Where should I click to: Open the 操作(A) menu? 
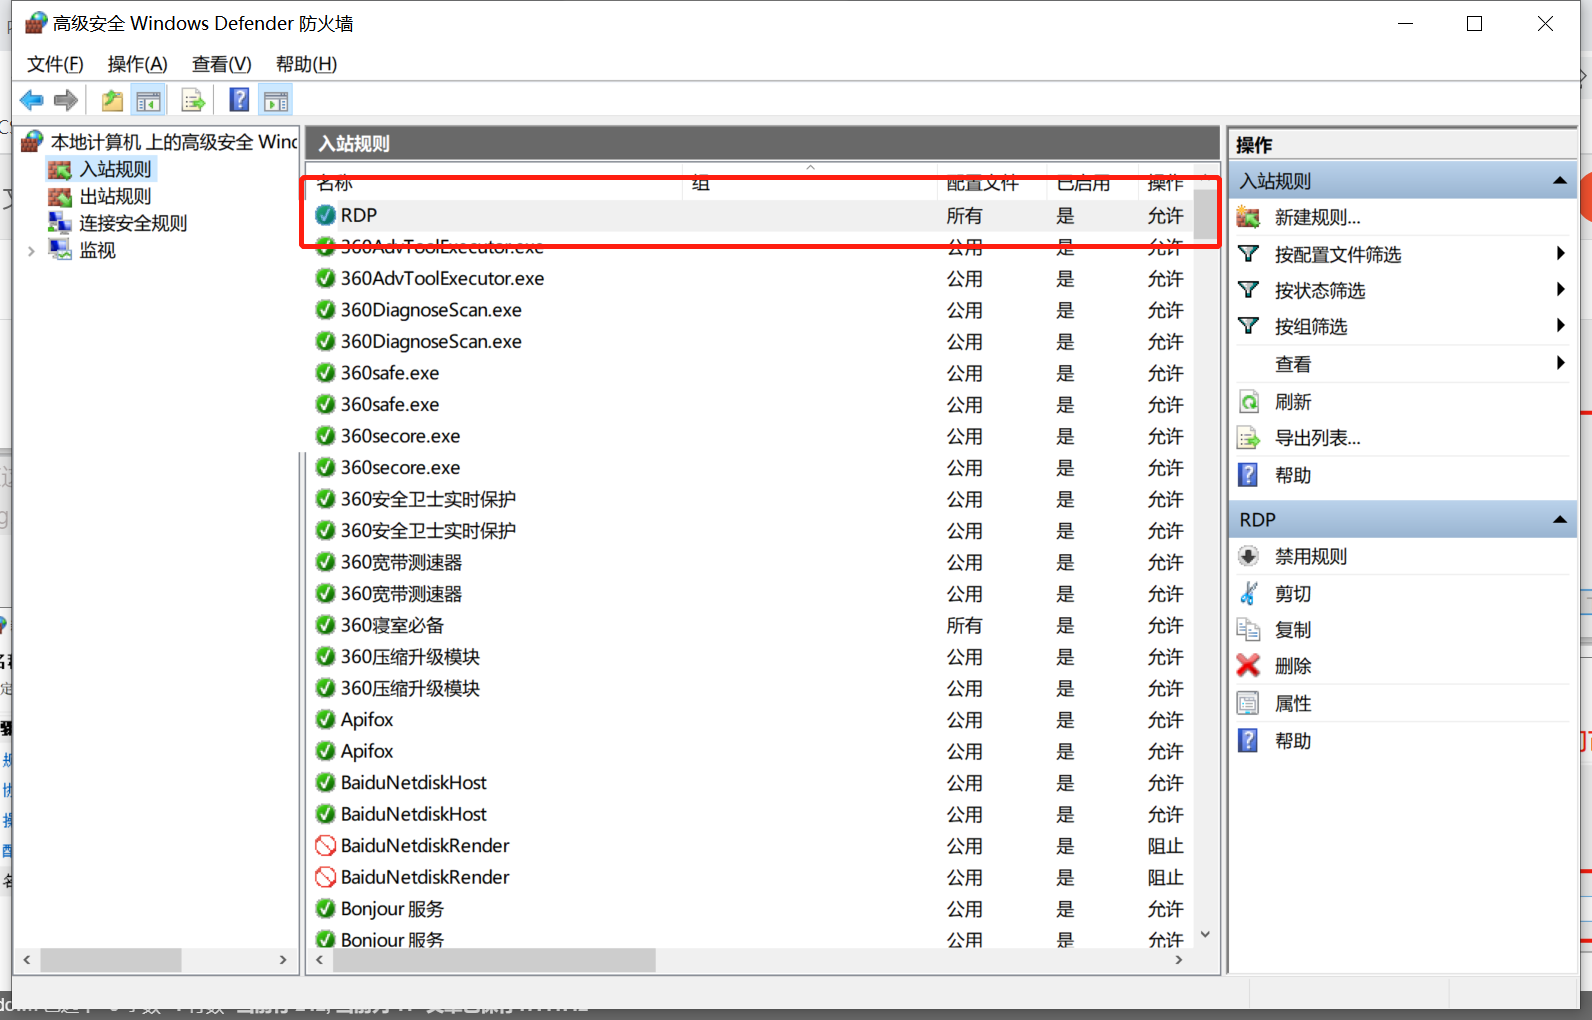point(137,64)
